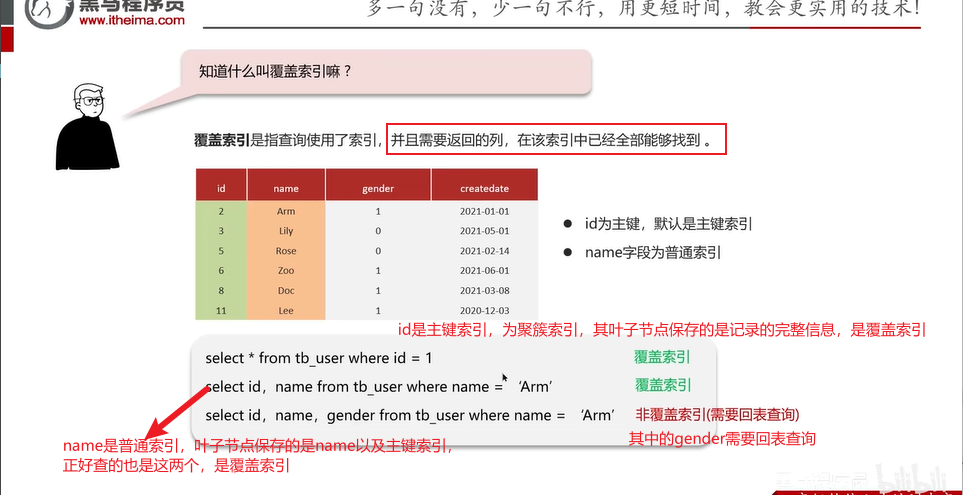
Task: Click green 覆盖索引 label beside the id，name query
Action: coord(663,386)
